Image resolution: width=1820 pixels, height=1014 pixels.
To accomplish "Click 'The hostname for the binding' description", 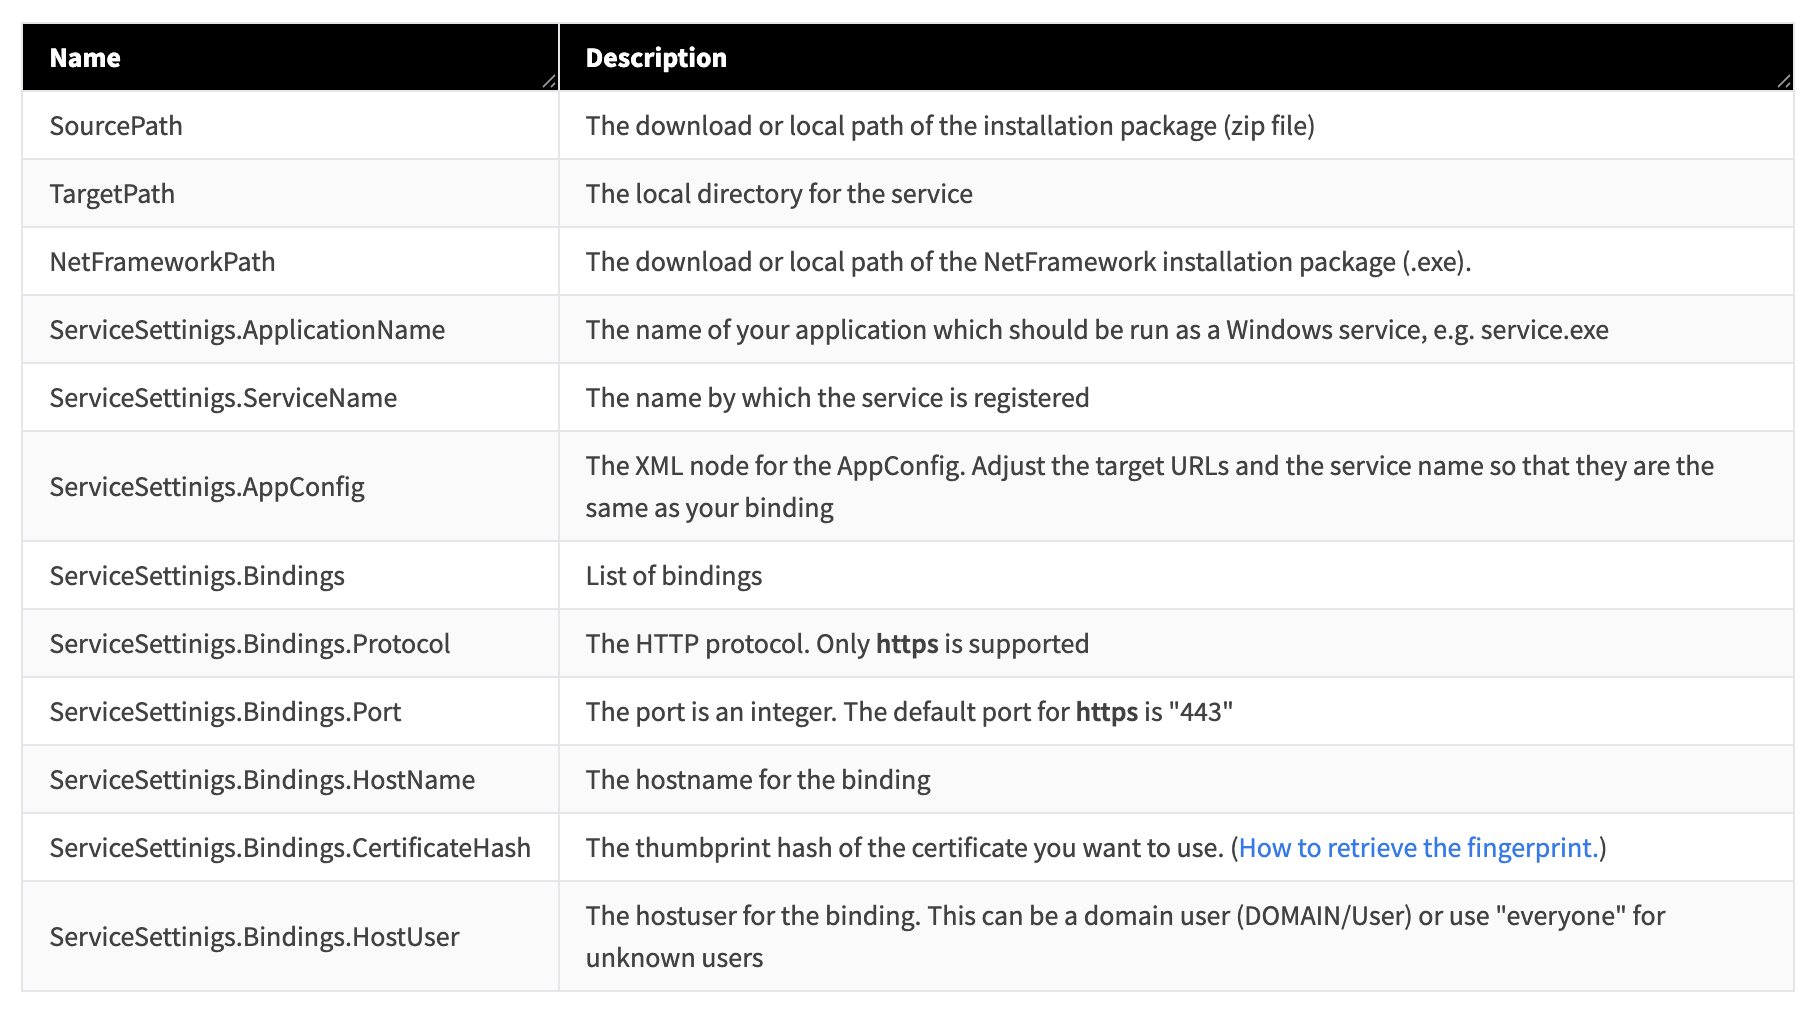I will (758, 780).
